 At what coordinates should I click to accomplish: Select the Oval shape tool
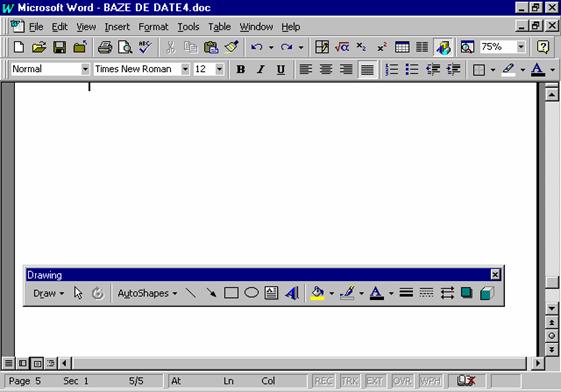(252, 293)
